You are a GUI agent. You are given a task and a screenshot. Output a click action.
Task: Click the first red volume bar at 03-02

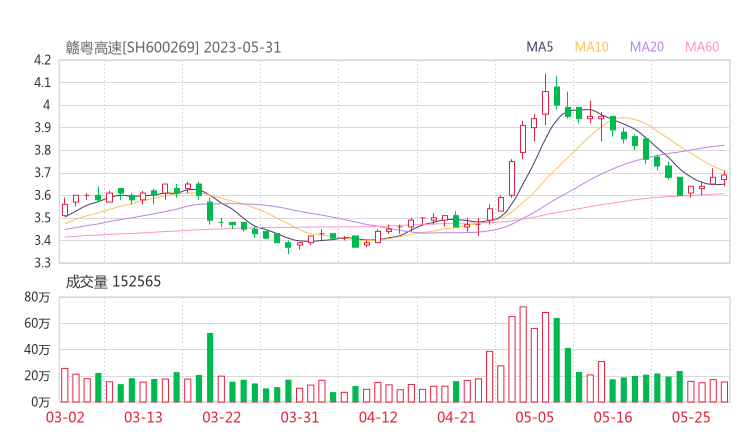tap(65, 385)
